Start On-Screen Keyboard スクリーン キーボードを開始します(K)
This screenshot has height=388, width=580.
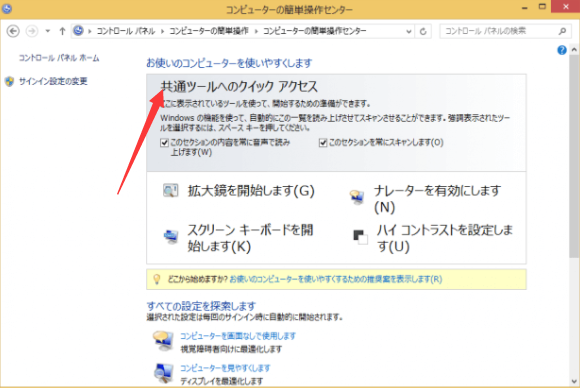[x=250, y=238]
